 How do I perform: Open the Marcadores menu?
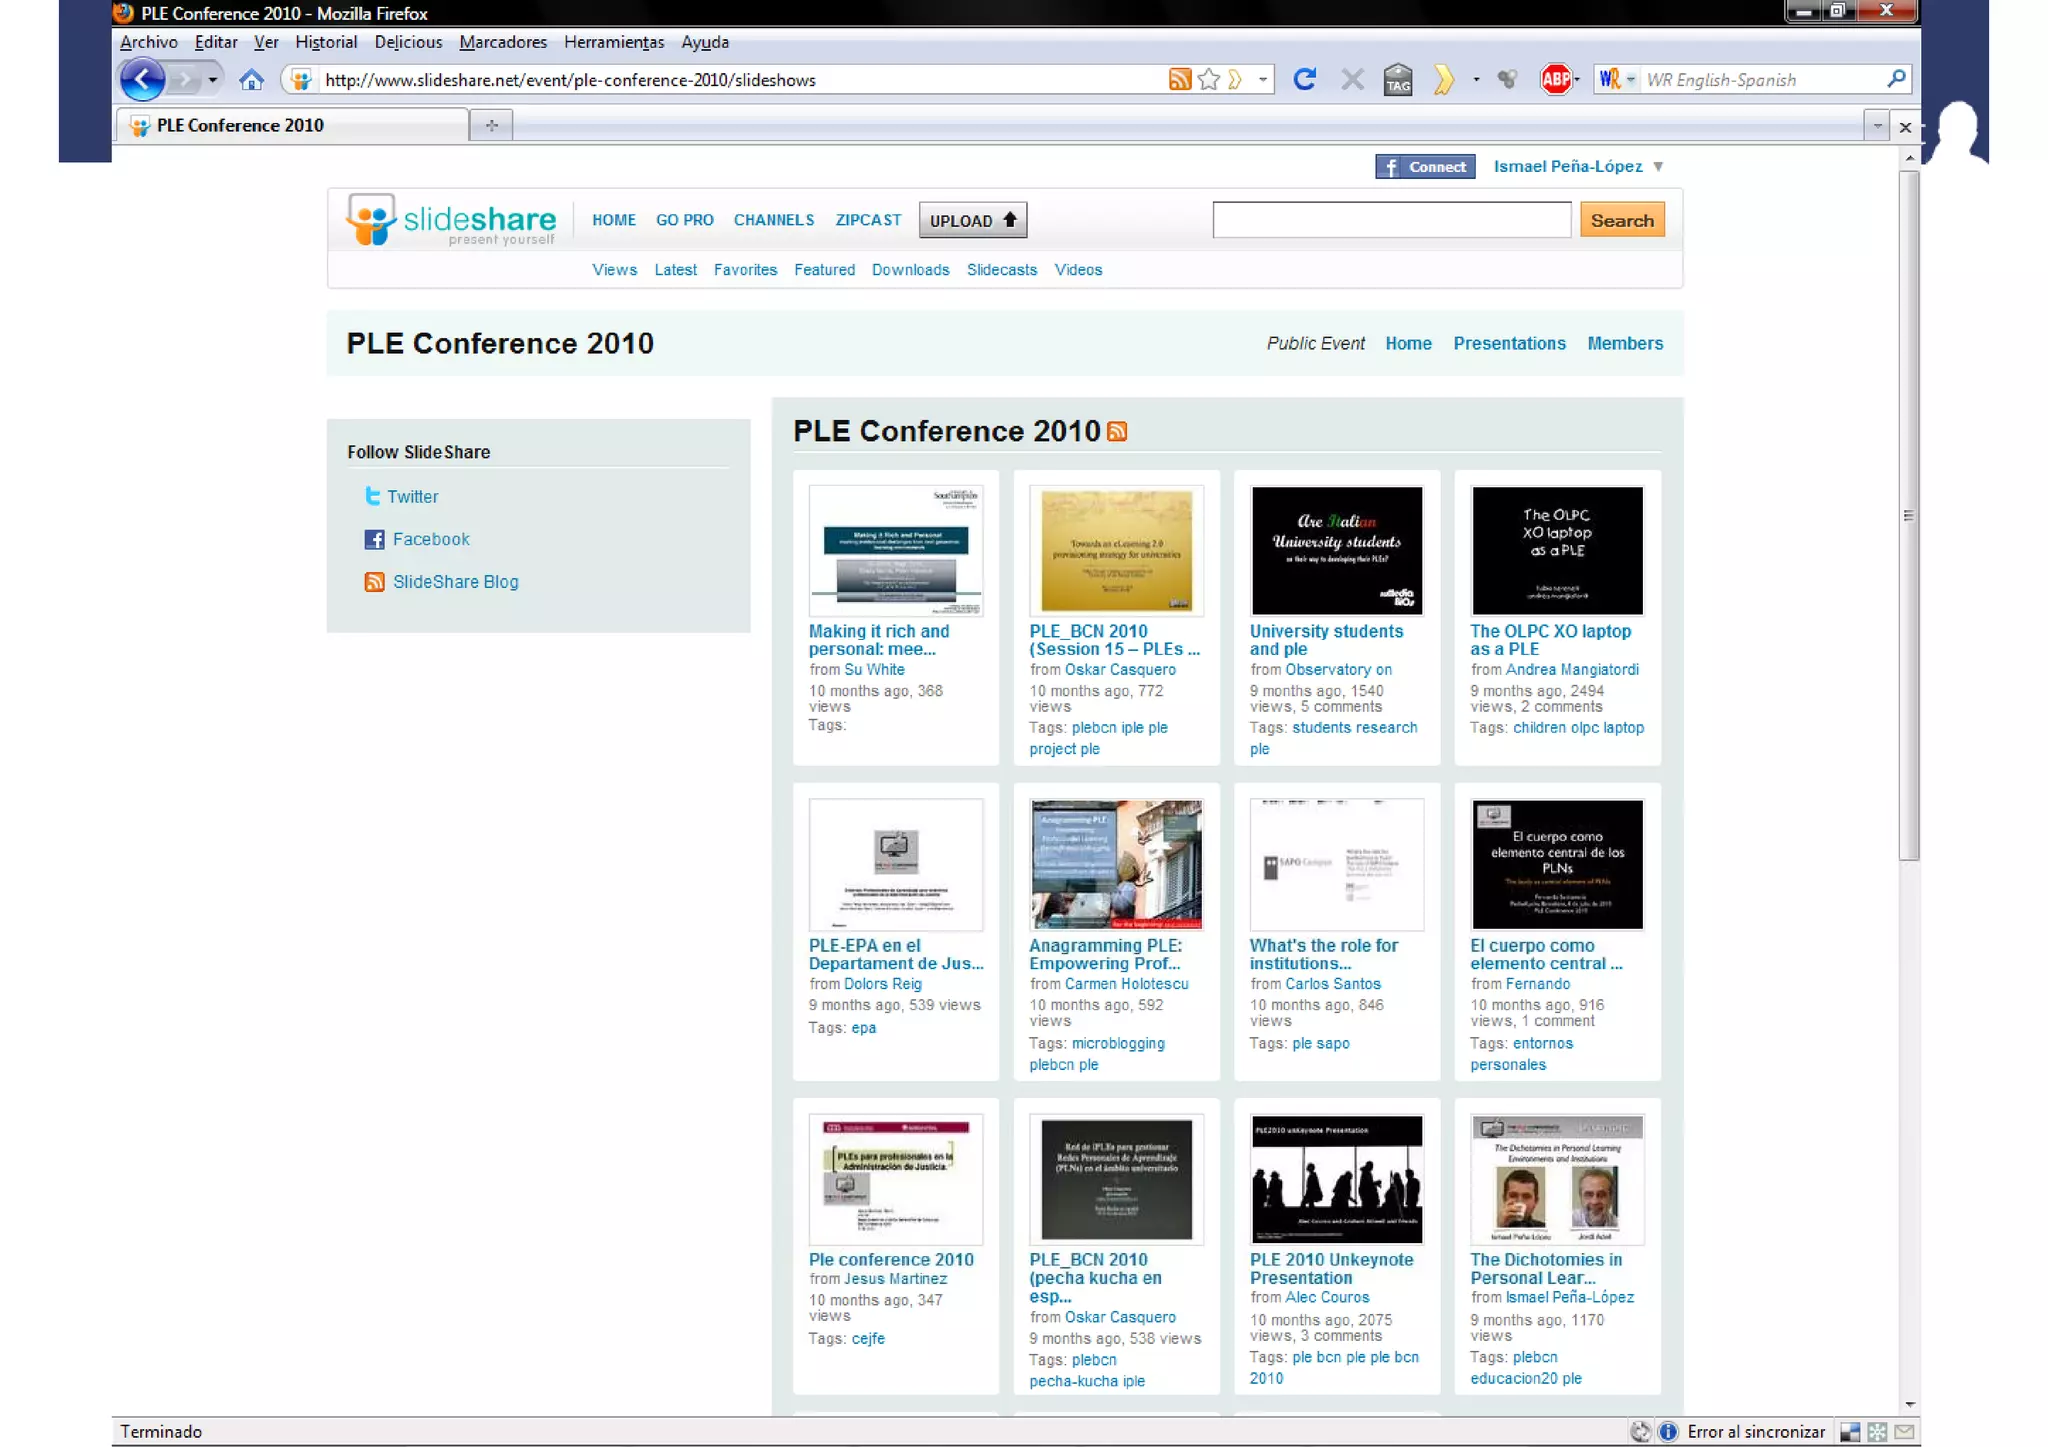[x=503, y=42]
